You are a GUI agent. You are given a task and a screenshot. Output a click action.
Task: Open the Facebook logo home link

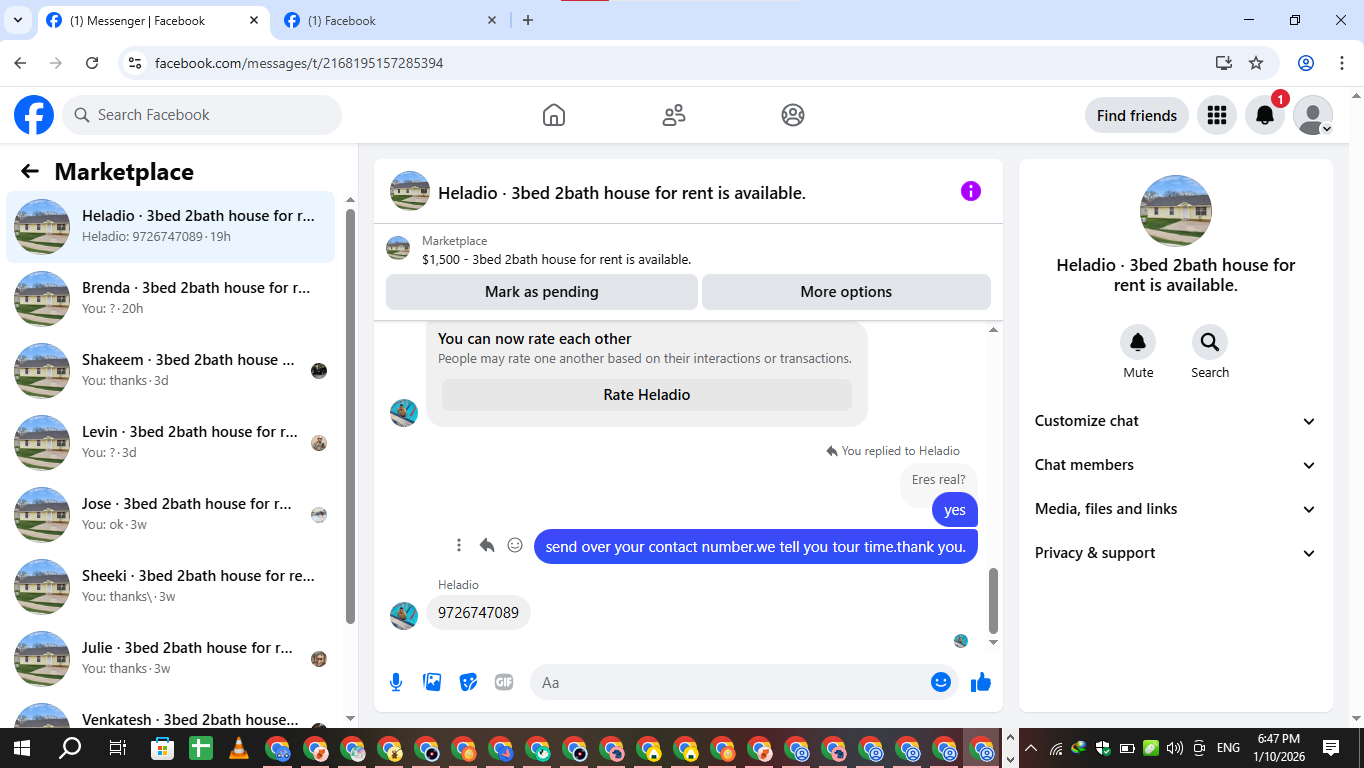(34, 115)
